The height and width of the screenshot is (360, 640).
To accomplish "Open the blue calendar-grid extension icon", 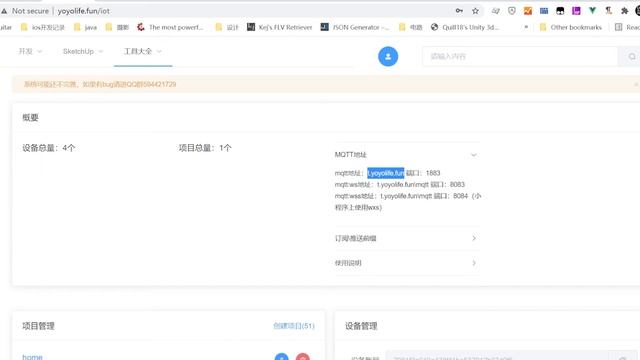I will coord(544,11).
